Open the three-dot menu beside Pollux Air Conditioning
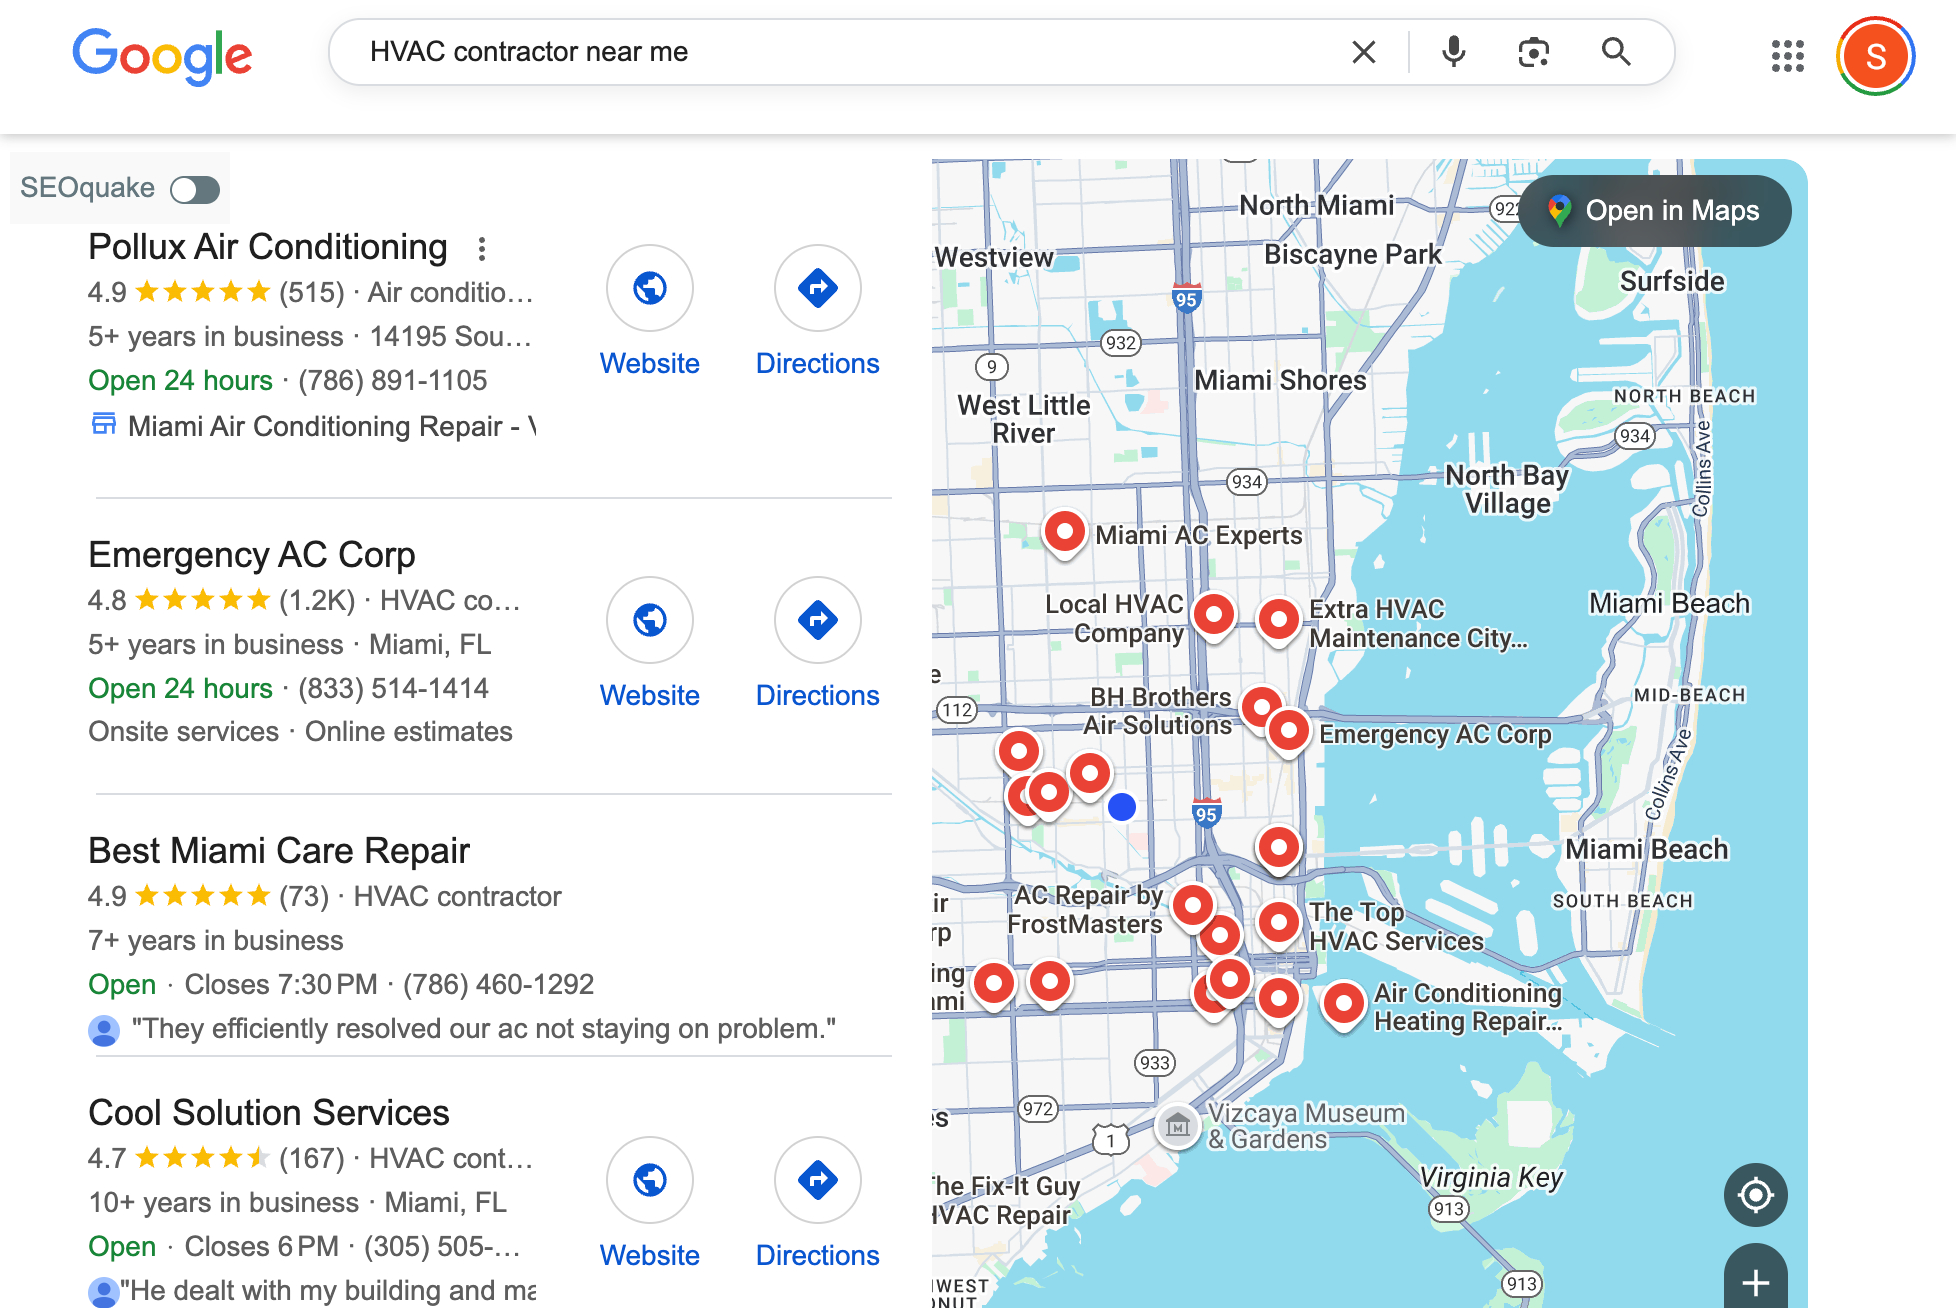Image resolution: width=1956 pixels, height=1308 pixels. coord(483,249)
